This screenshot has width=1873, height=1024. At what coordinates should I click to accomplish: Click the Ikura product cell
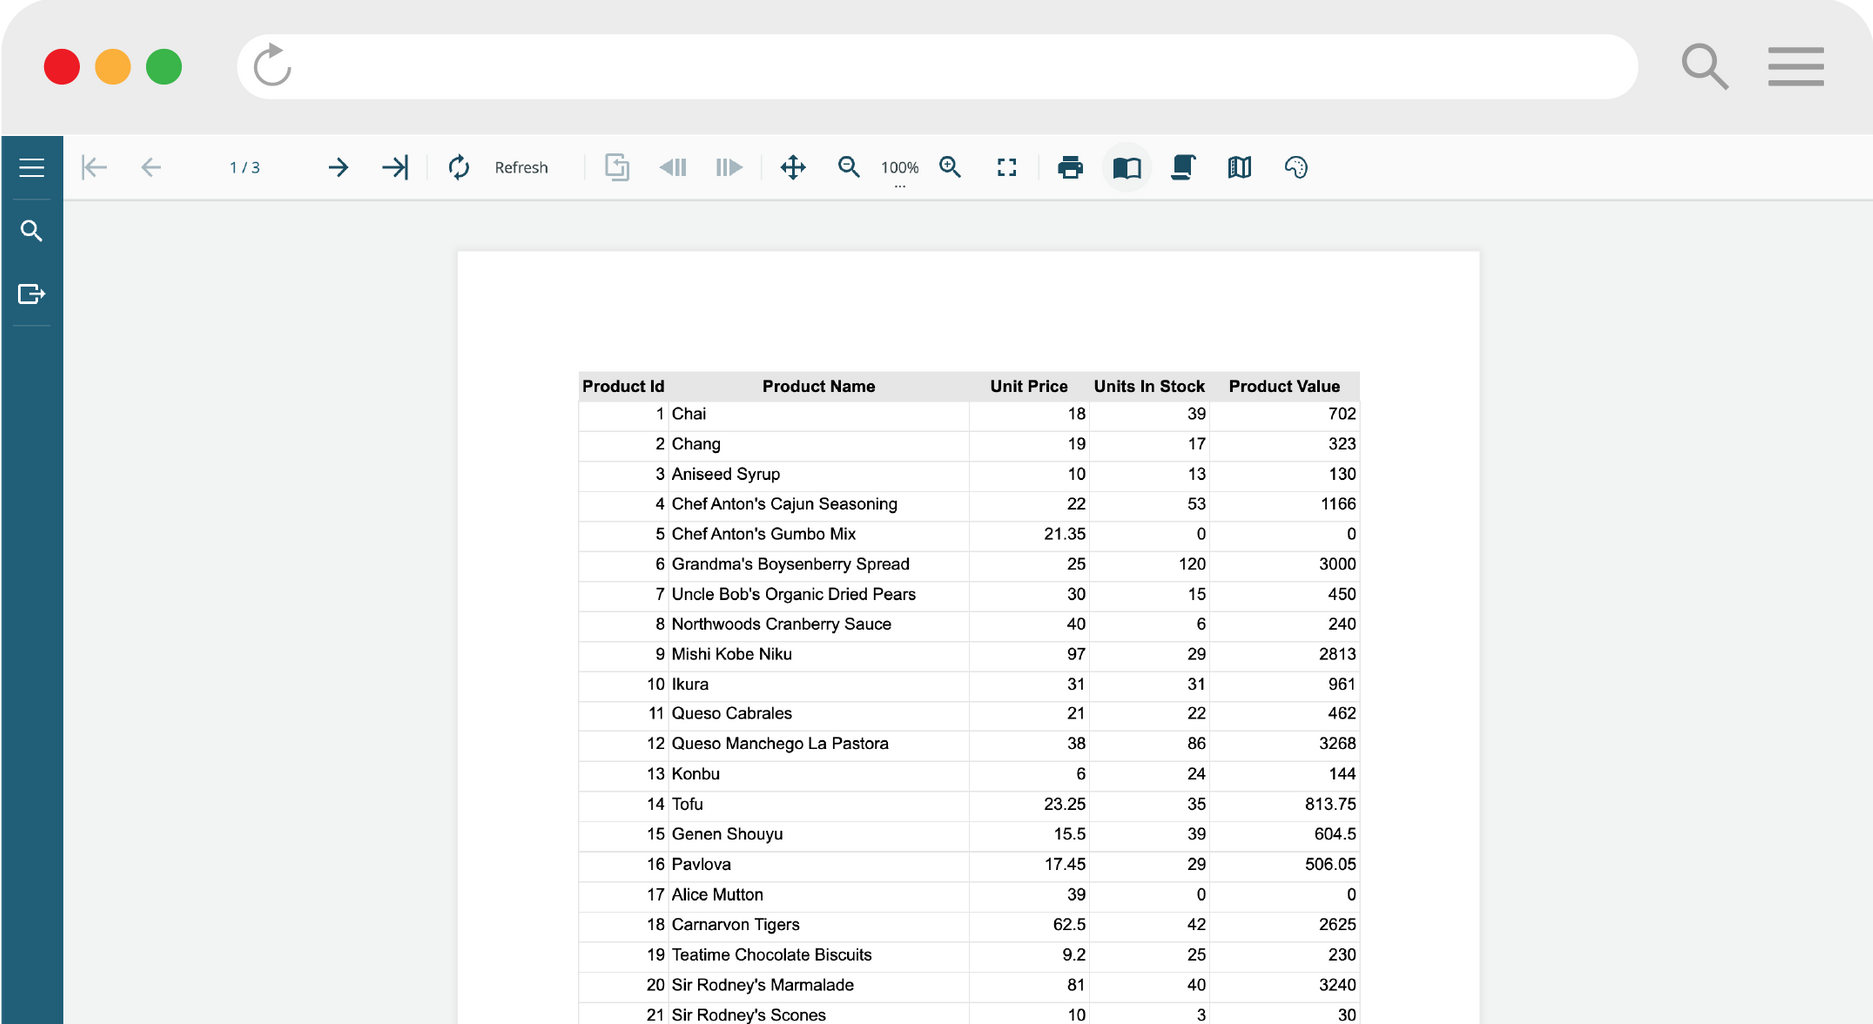click(819, 684)
